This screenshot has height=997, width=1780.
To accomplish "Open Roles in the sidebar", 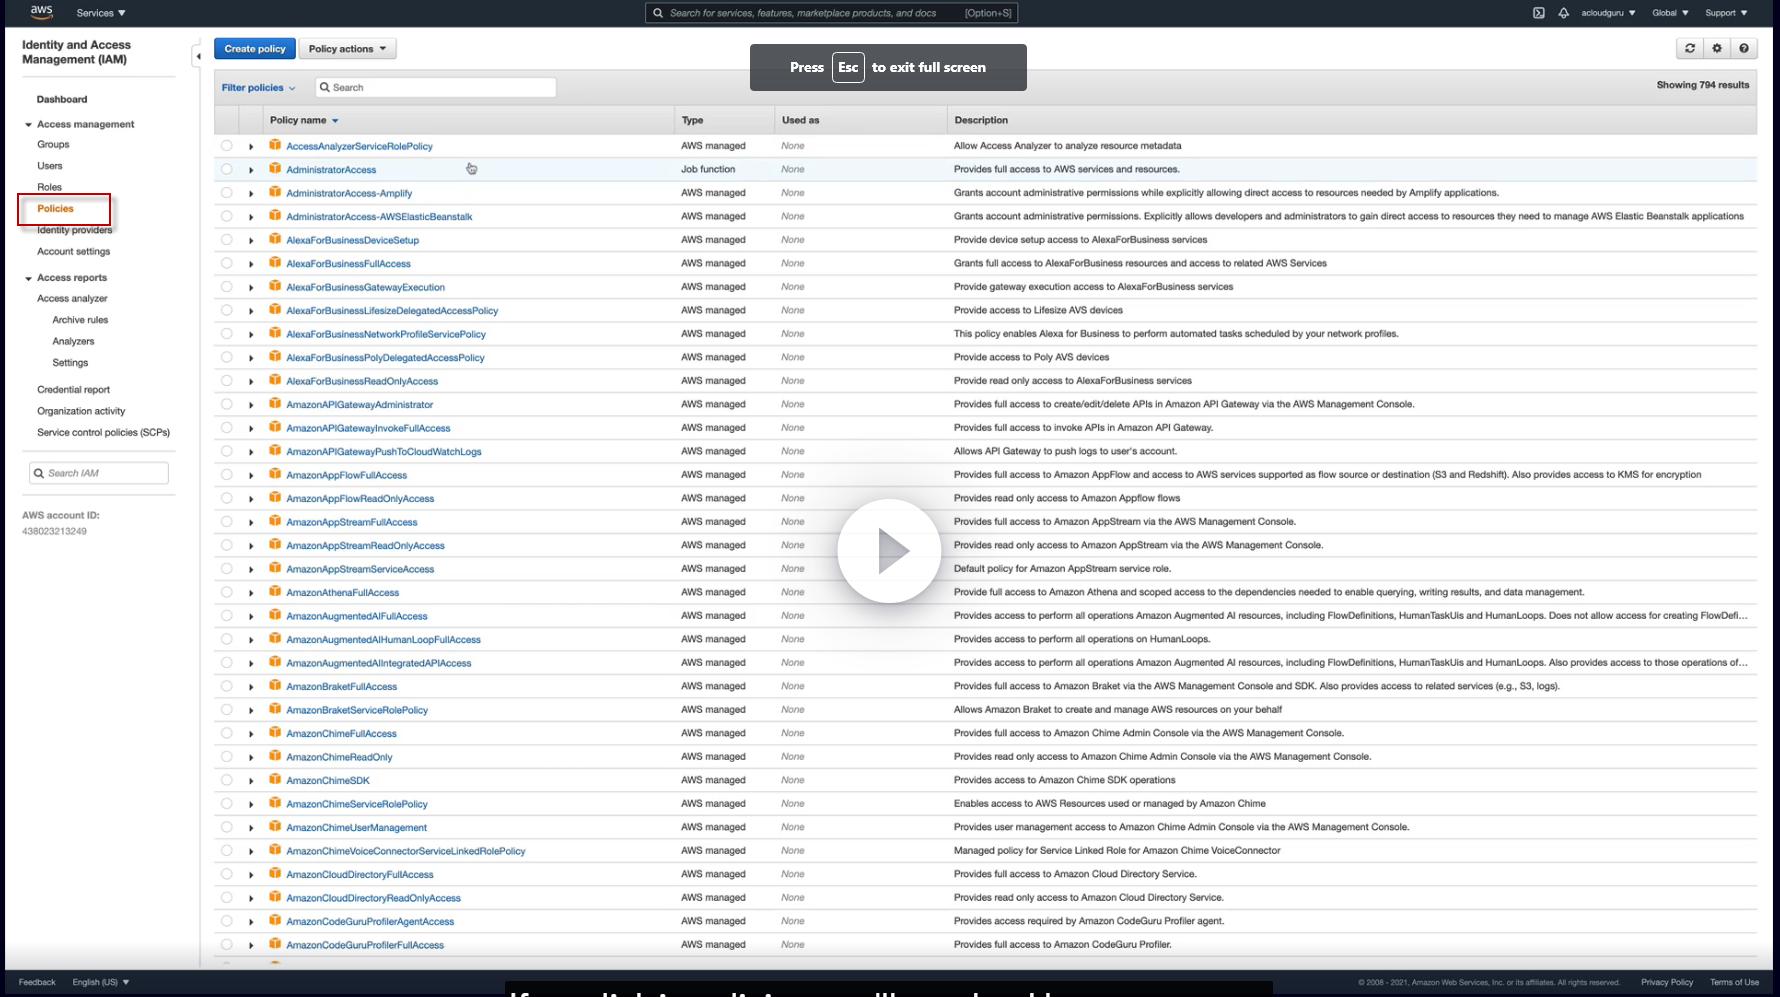I will pyautogui.click(x=50, y=187).
